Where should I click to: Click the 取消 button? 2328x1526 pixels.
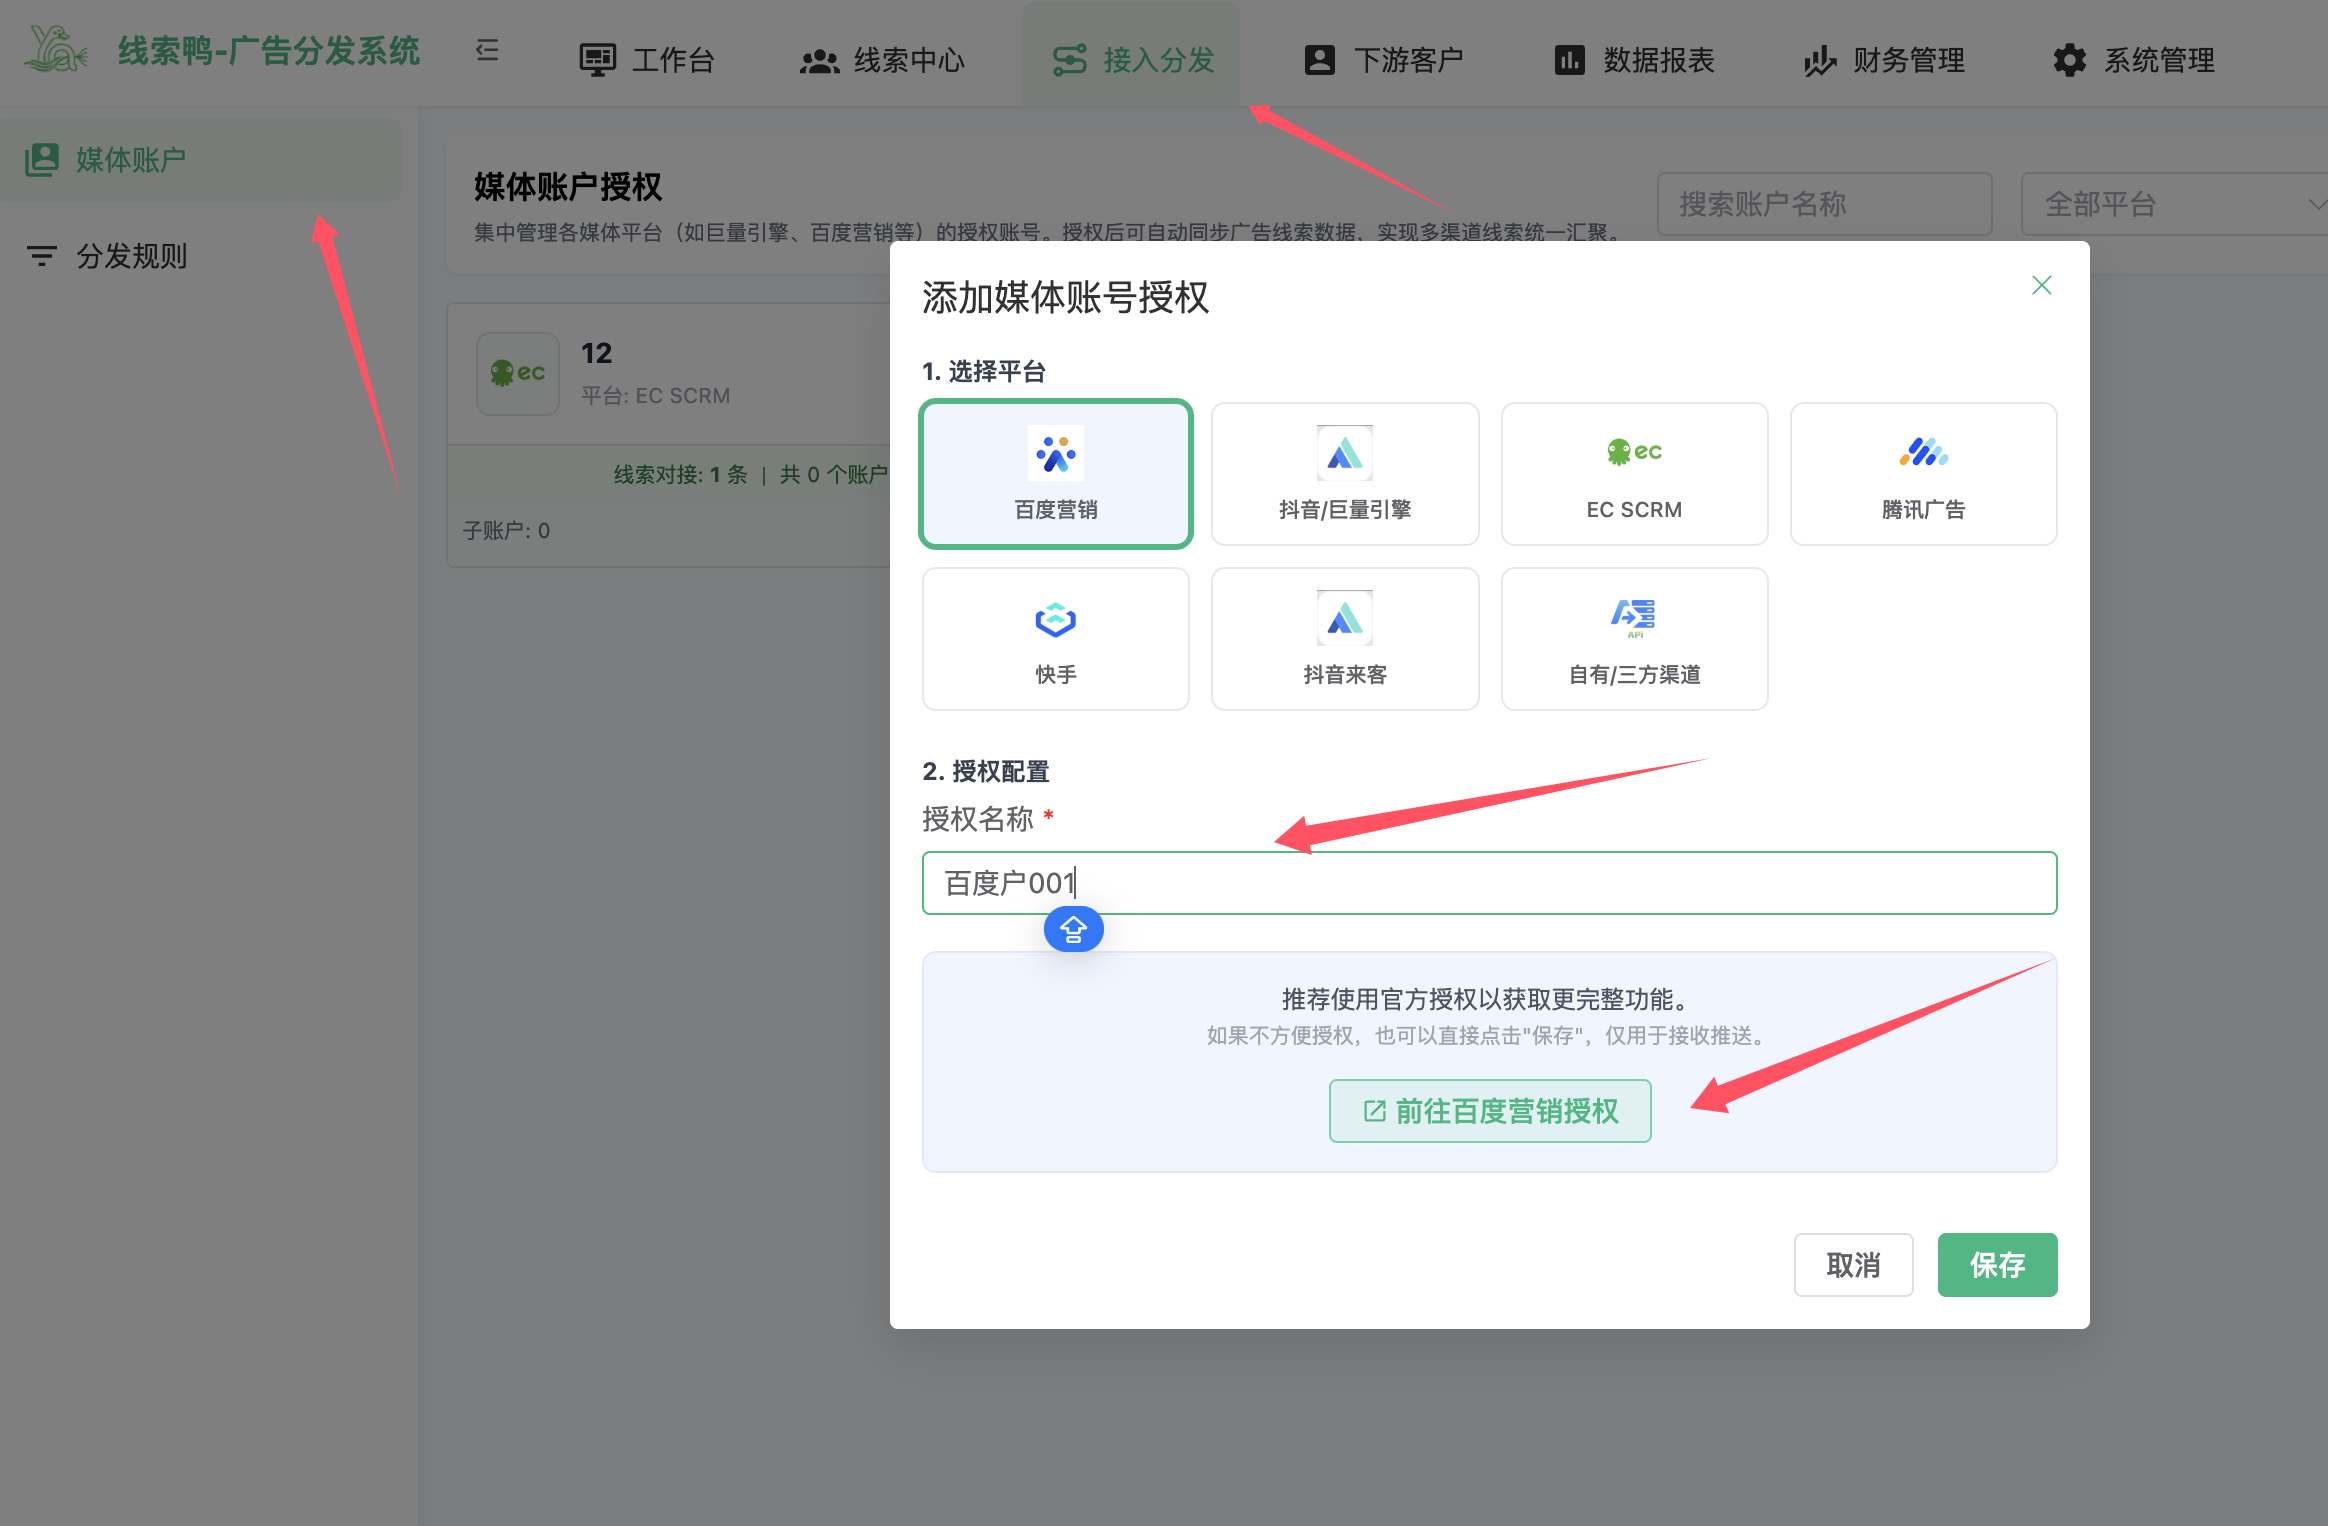1852,1265
